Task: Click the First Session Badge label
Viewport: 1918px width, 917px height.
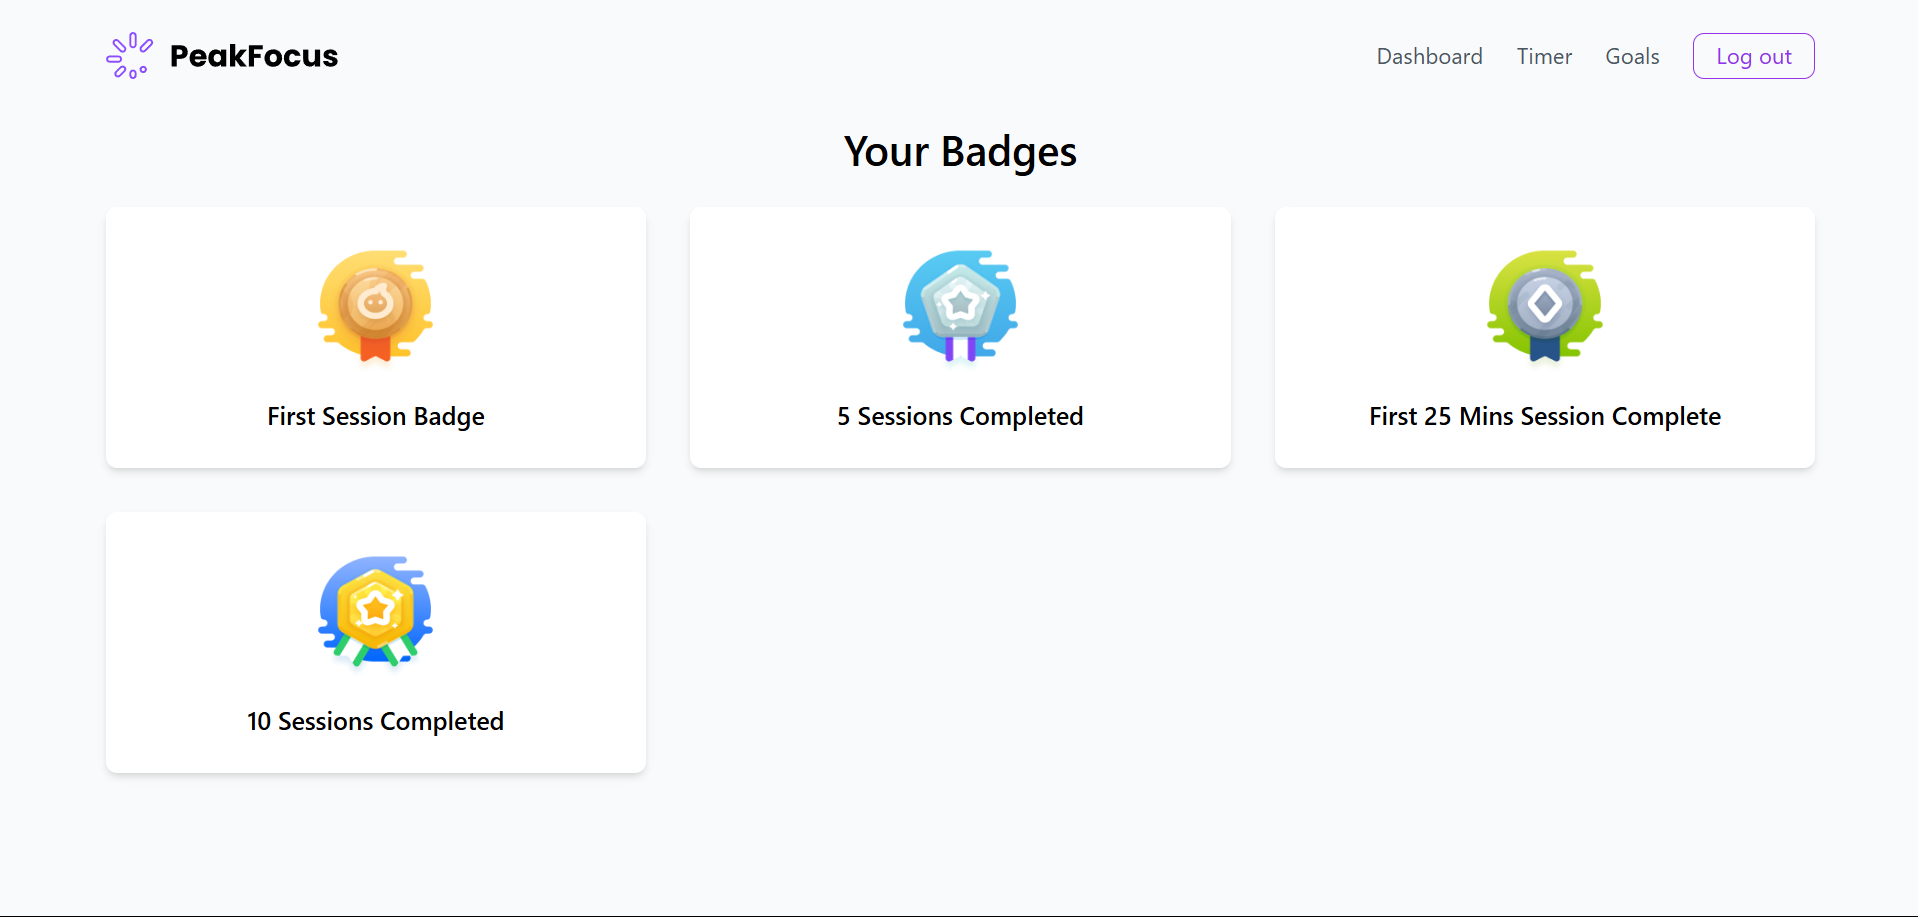Action: 376,416
